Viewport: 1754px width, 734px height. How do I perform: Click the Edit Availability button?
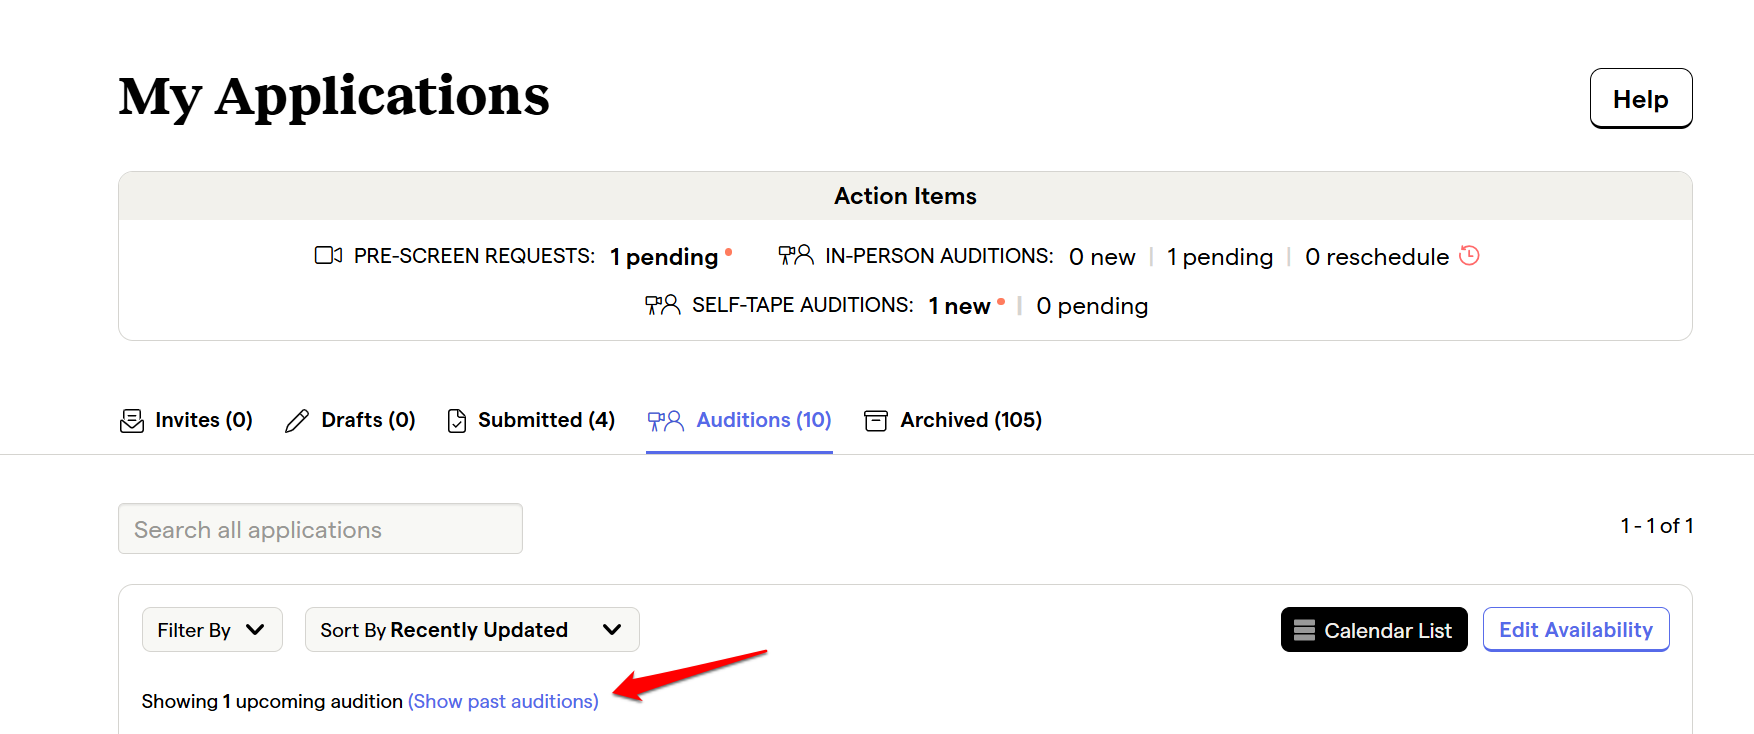[x=1576, y=630]
